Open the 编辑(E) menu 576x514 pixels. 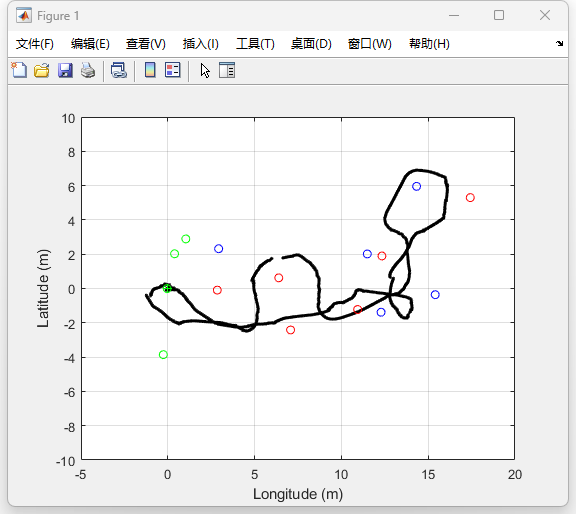point(90,44)
